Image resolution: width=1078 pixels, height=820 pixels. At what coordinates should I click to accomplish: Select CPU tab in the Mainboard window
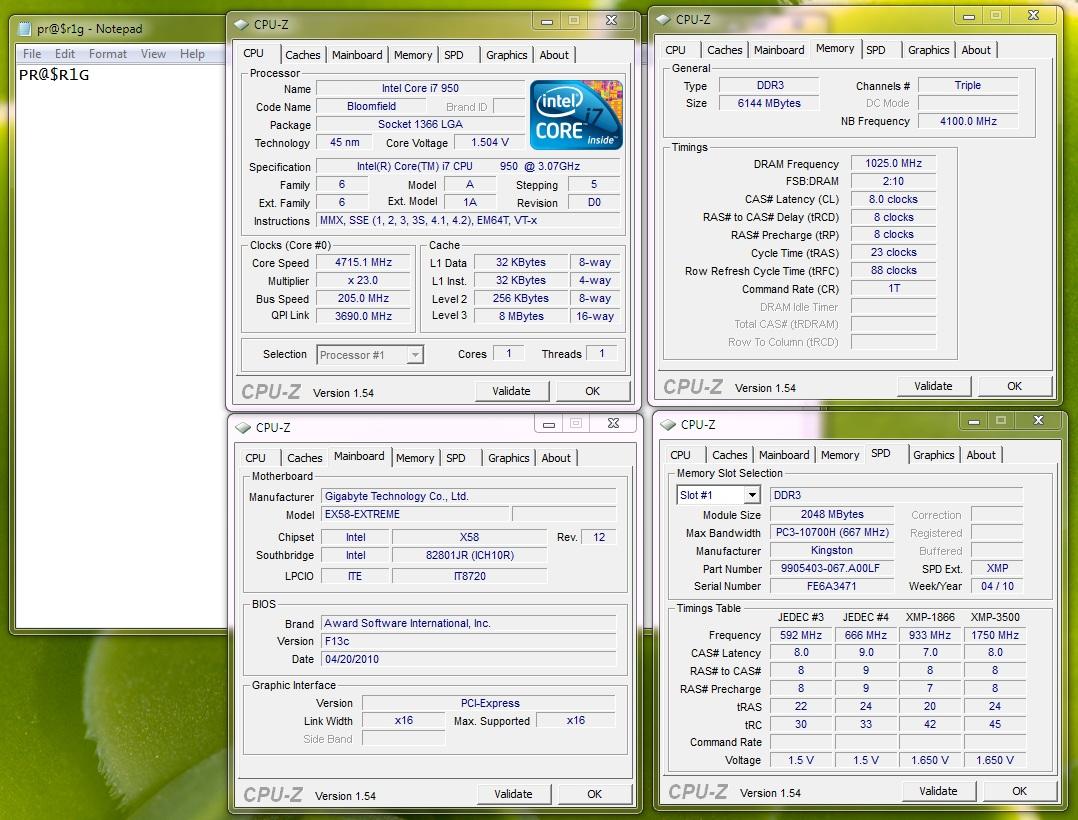tap(255, 458)
